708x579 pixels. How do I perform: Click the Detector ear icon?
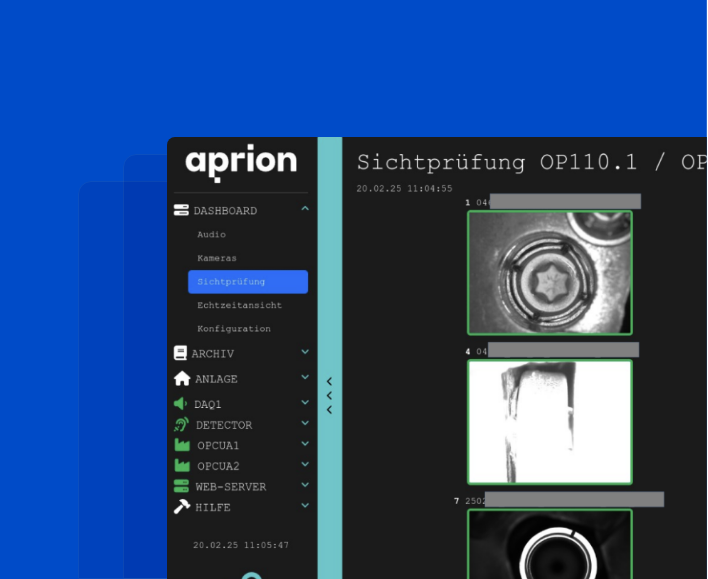(x=182, y=425)
